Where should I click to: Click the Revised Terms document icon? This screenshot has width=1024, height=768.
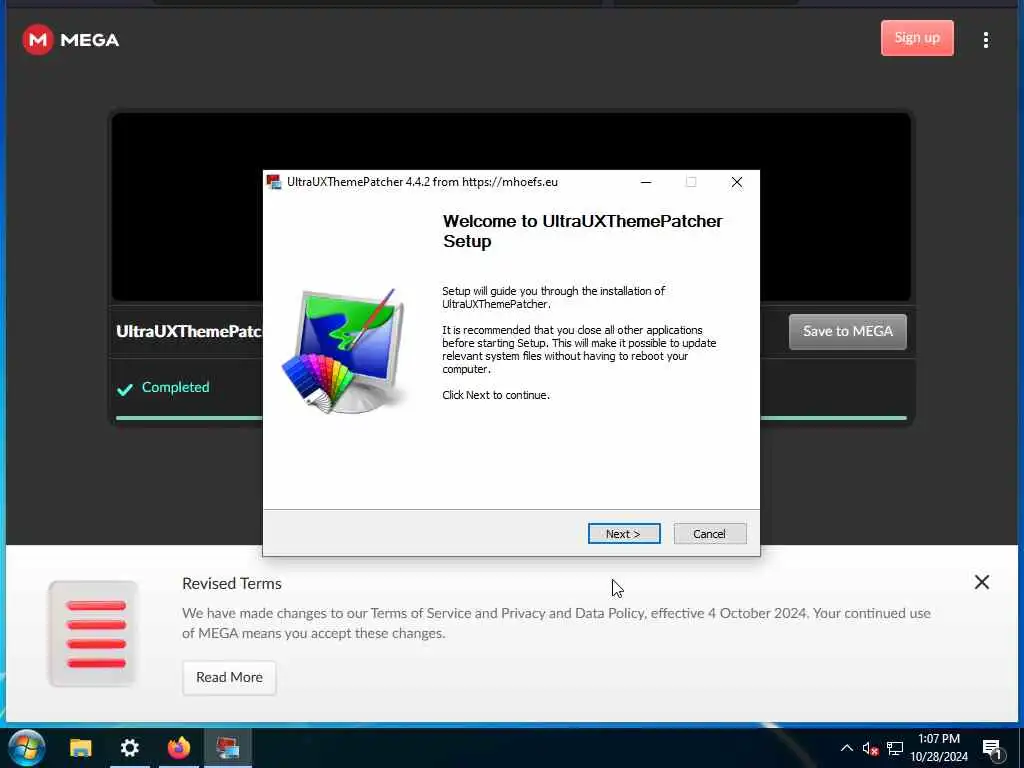93,633
